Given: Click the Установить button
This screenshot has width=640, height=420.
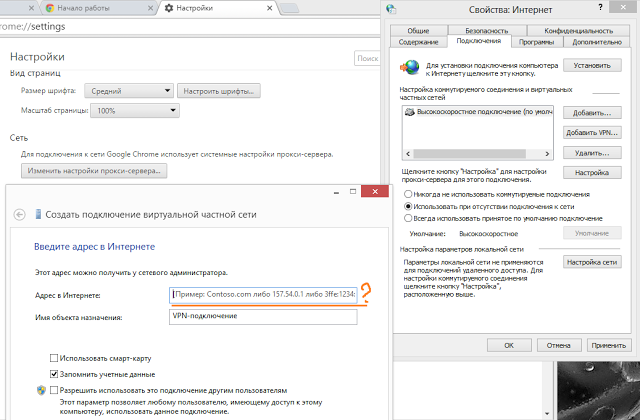Looking at the screenshot, I should 592,65.
